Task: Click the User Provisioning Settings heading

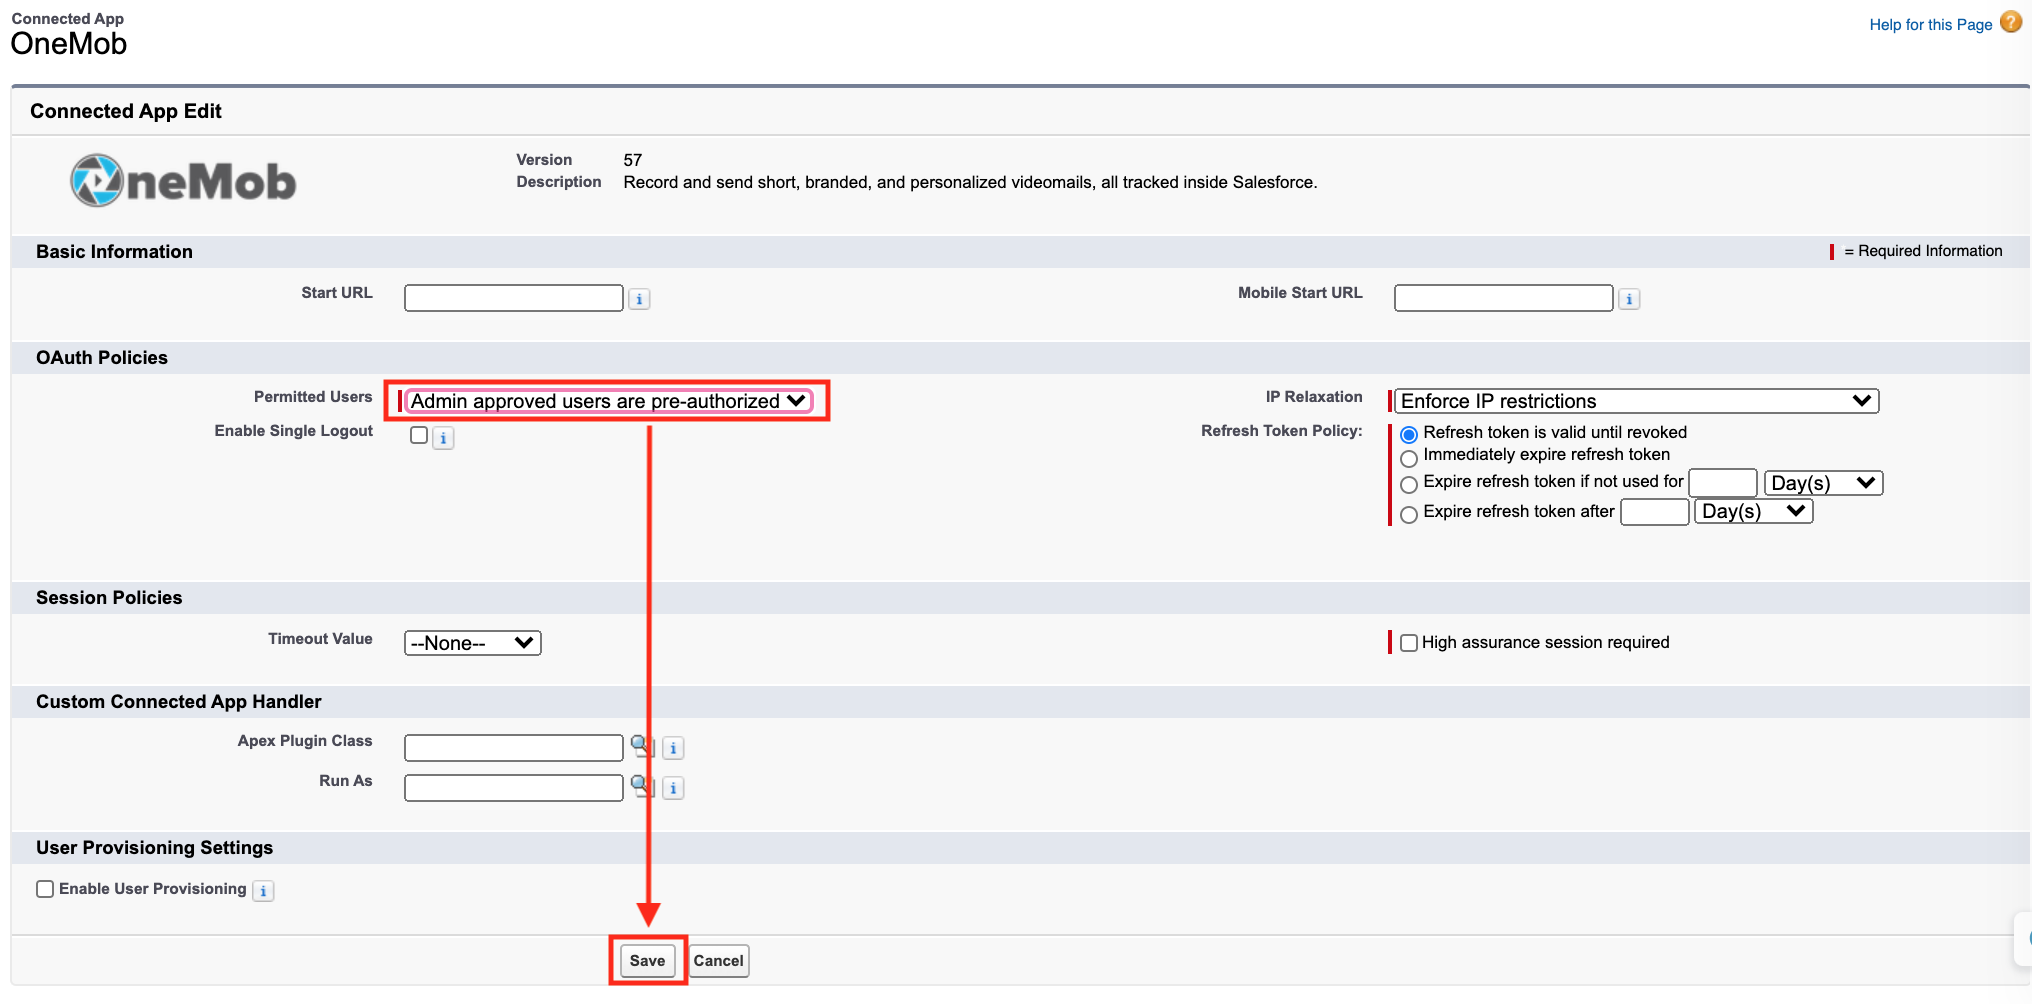Action: pyautogui.click(x=154, y=848)
